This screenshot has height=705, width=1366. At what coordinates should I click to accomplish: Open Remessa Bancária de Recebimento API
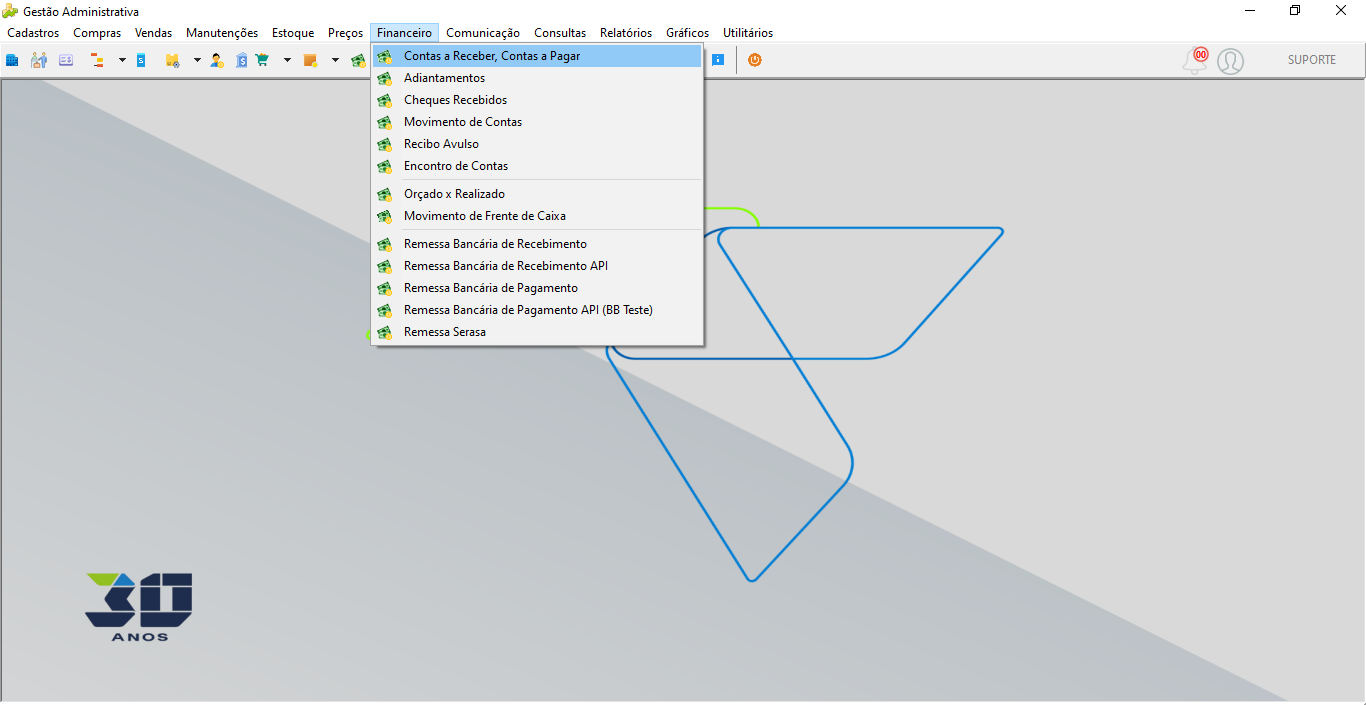pos(537,266)
